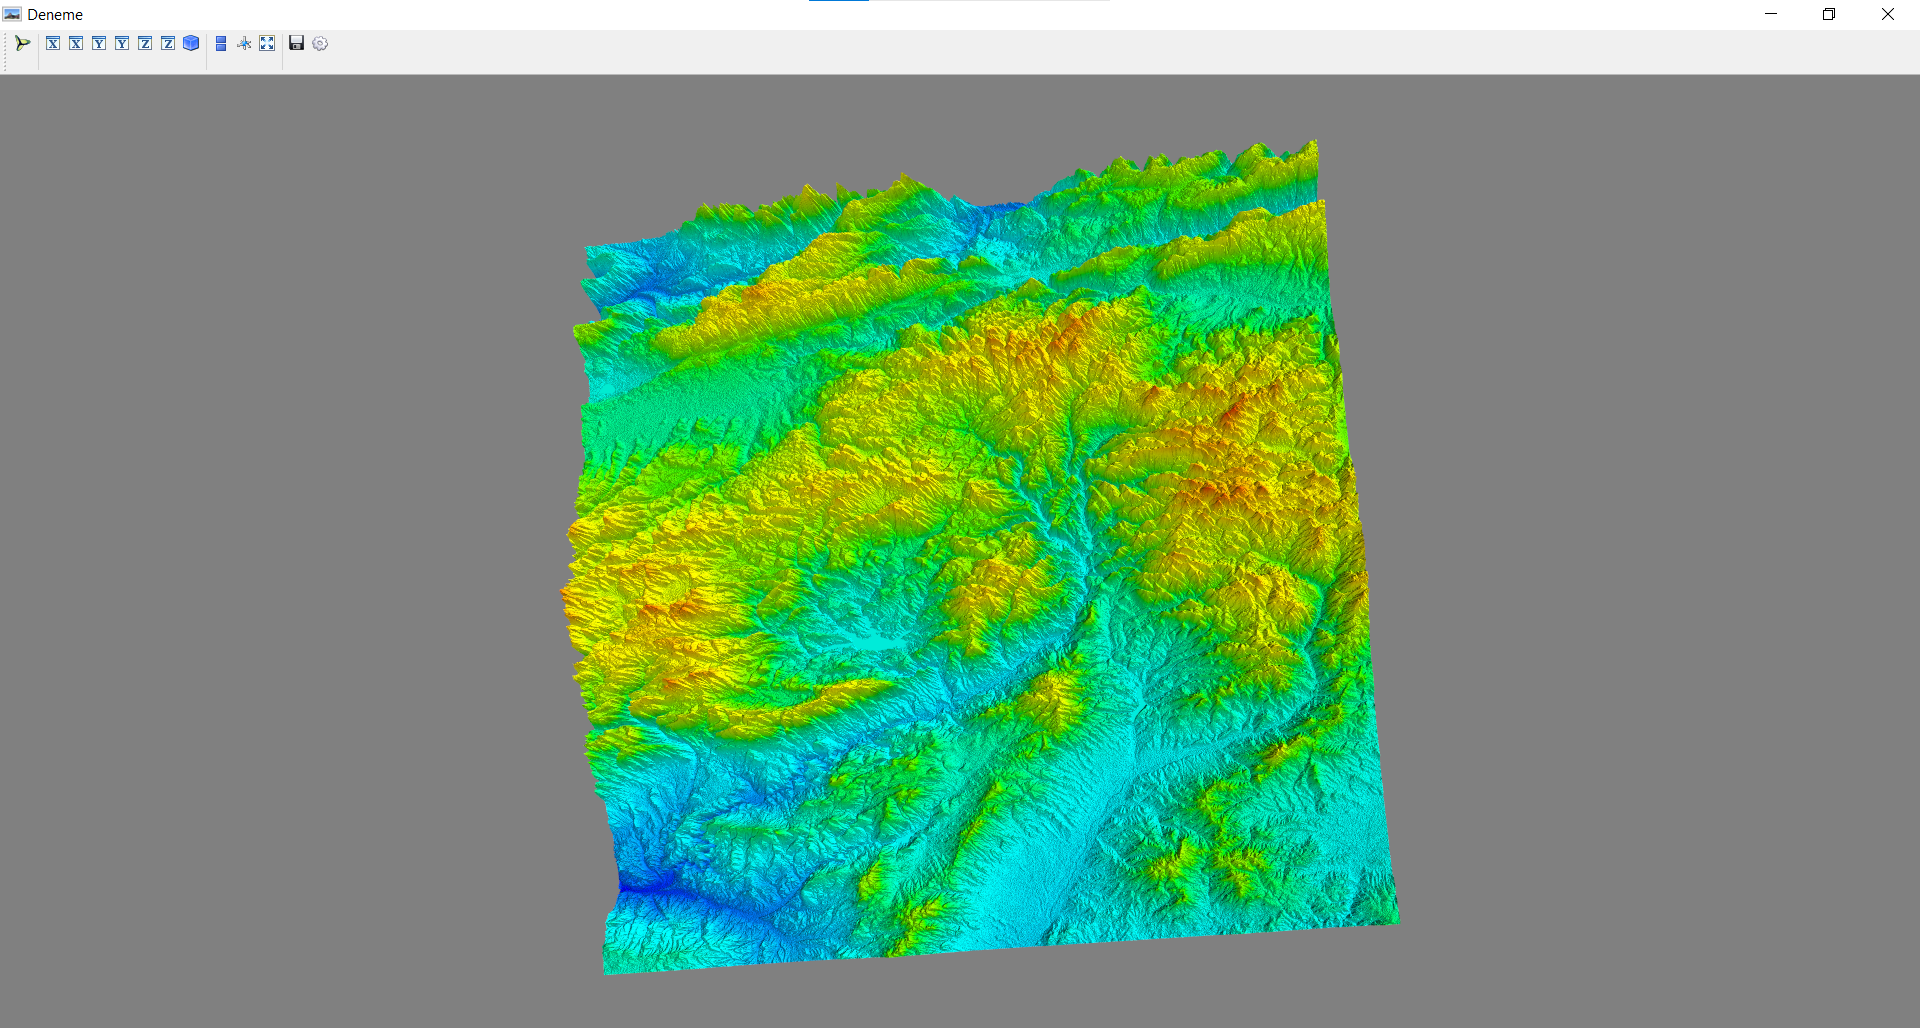Click the three-pointed axis orientation icon
The height and width of the screenshot is (1028, 1920).
[22, 43]
